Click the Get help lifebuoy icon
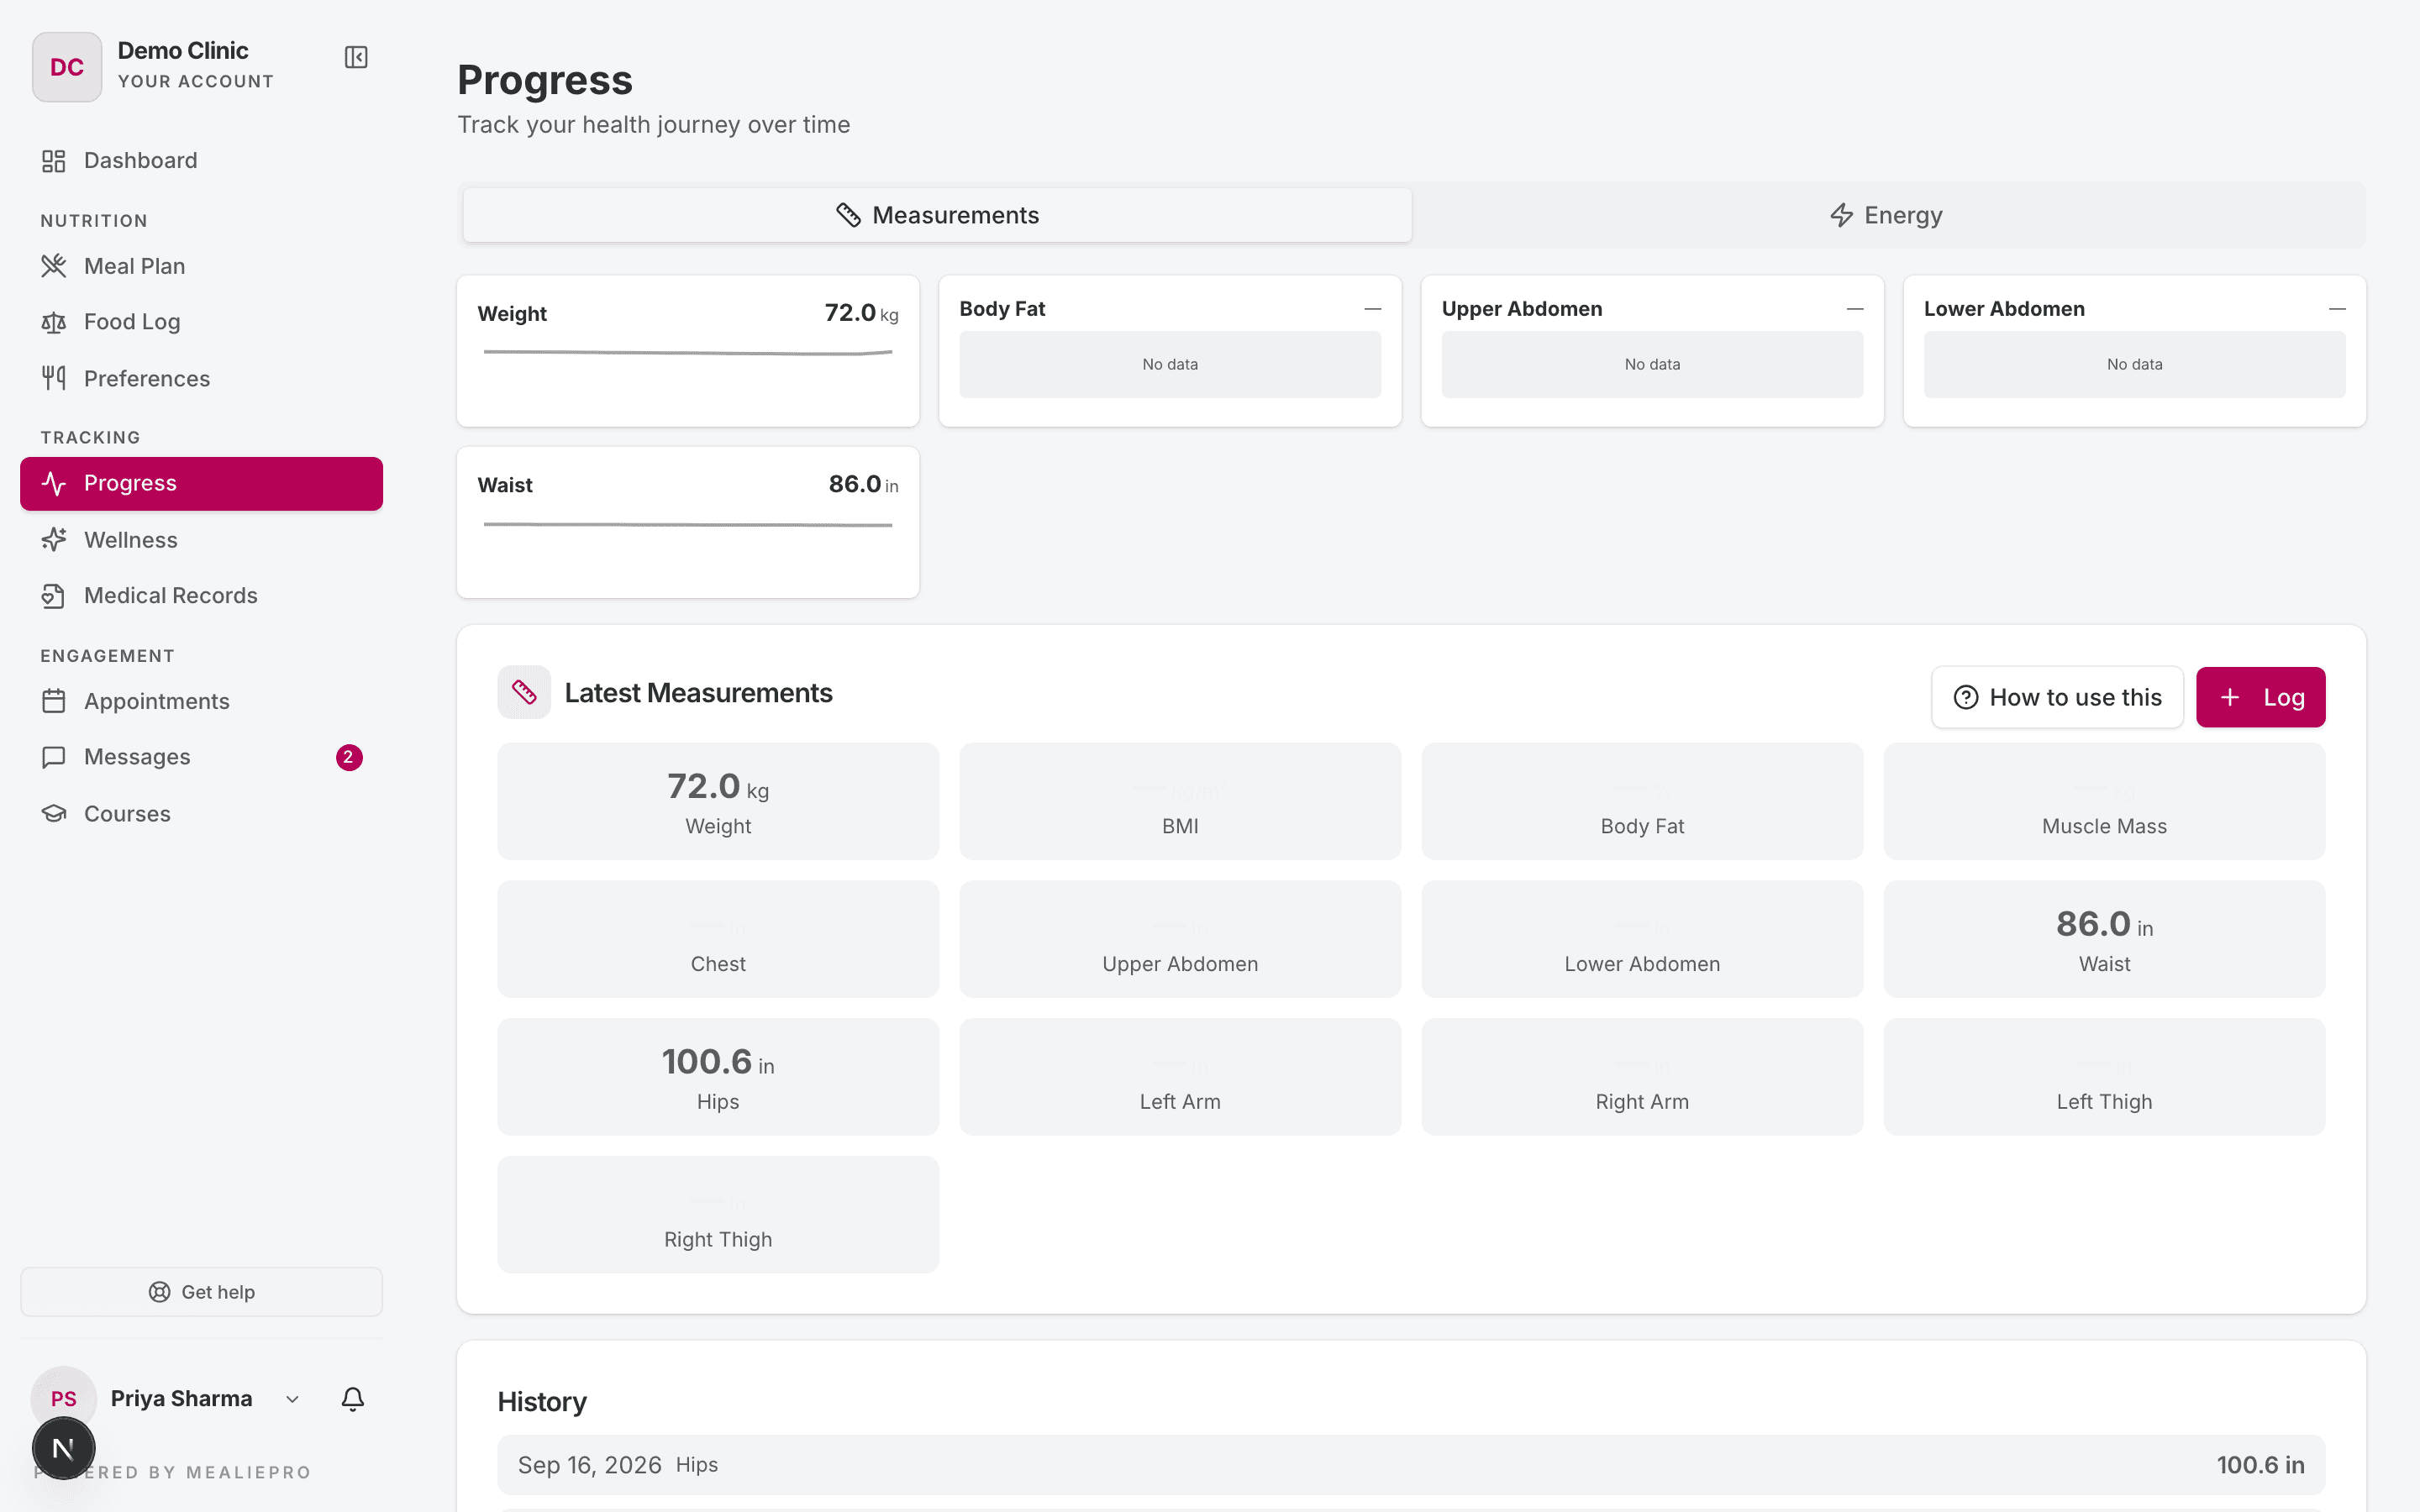Viewport: 2420px width, 1512px height. click(159, 1292)
